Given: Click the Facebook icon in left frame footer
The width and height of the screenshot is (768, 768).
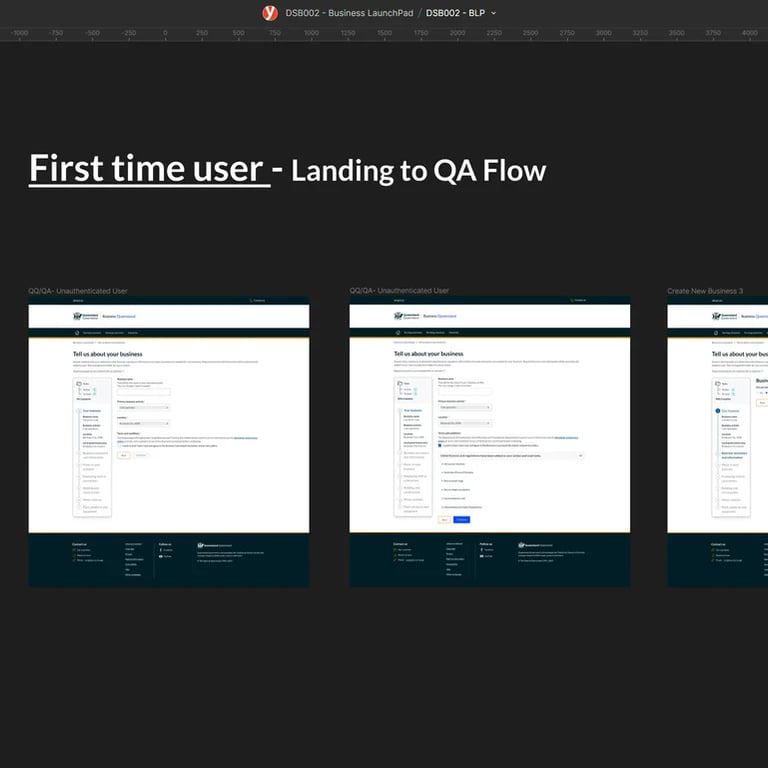Looking at the screenshot, I should pyautogui.click(x=161, y=550).
